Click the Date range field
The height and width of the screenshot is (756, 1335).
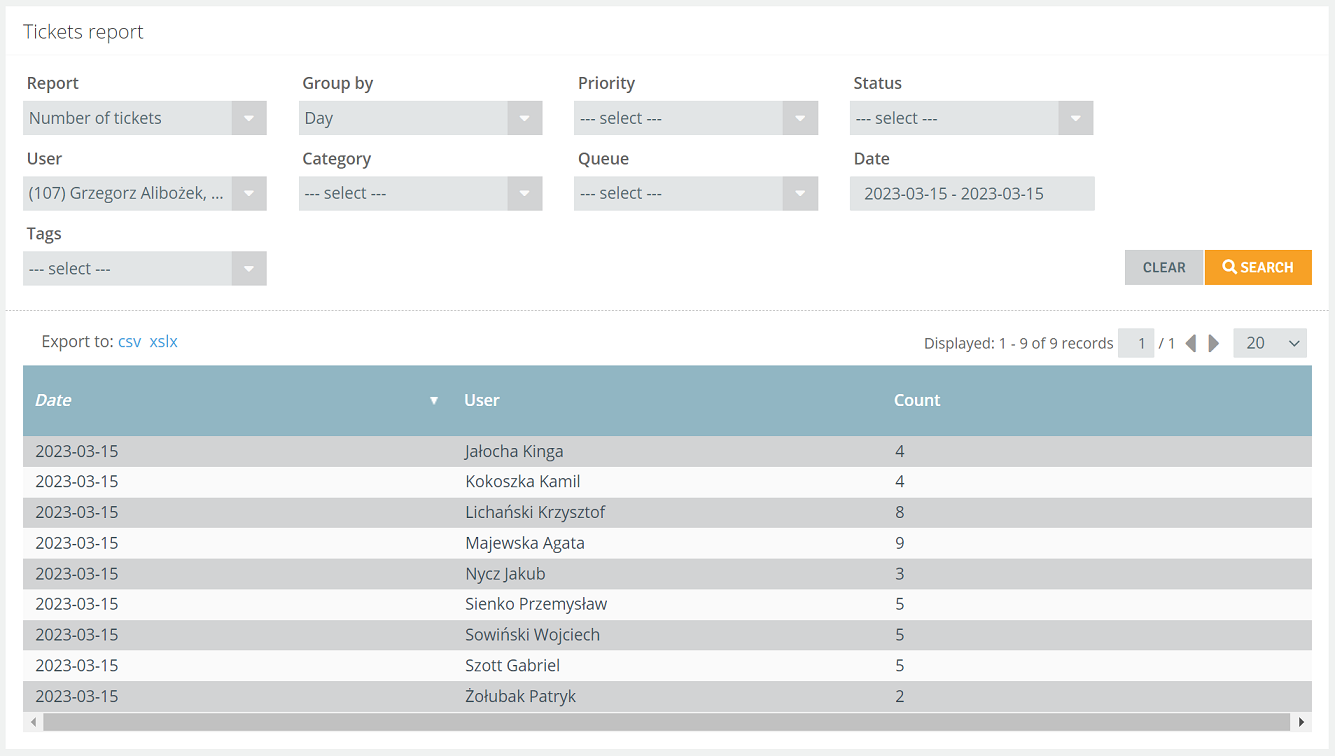(x=972, y=193)
